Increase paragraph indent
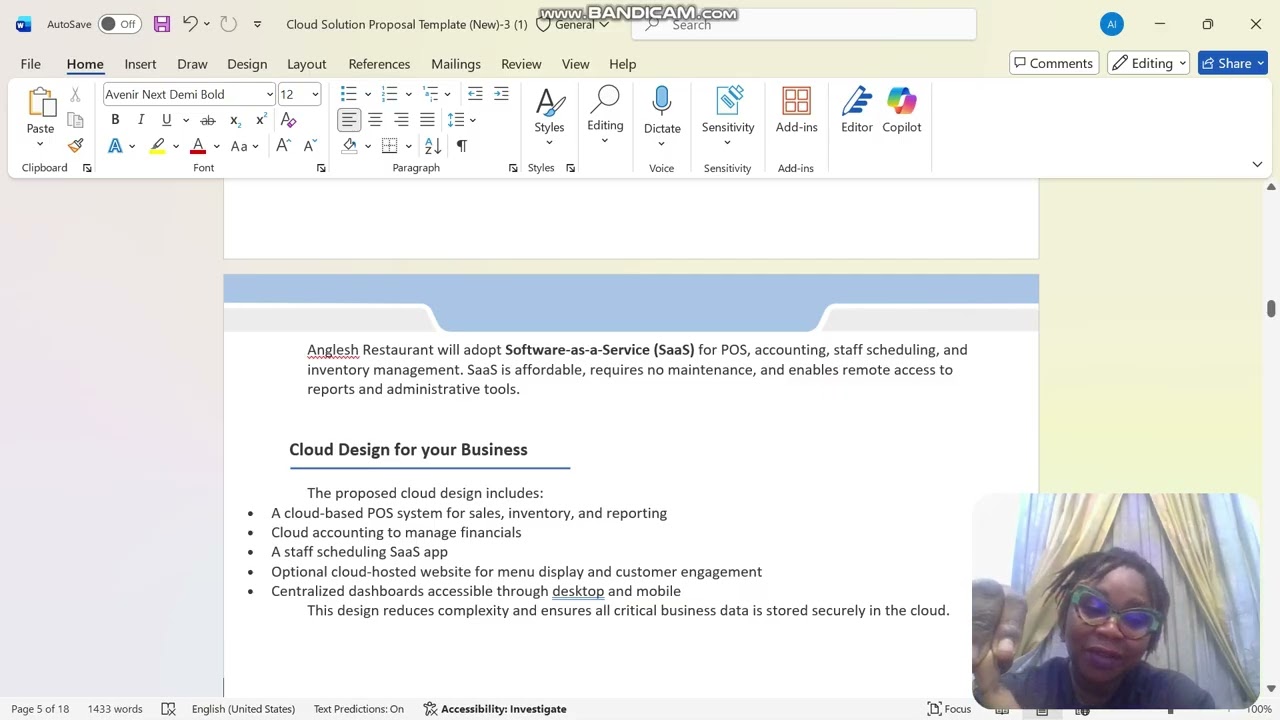The height and width of the screenshot is (720, 1280). point(501,94)
